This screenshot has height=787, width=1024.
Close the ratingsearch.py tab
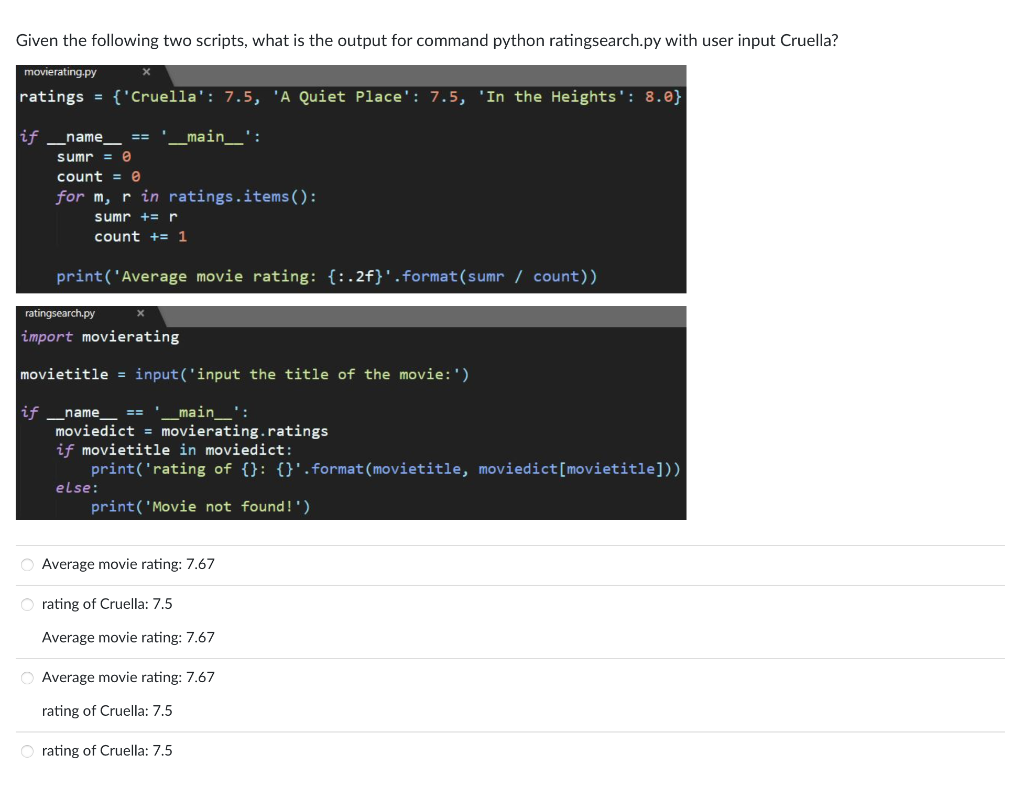140,312
